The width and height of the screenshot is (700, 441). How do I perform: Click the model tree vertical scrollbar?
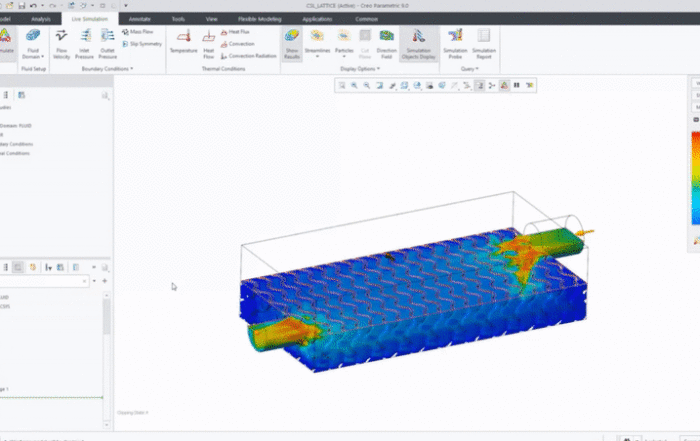coord(106,317)
